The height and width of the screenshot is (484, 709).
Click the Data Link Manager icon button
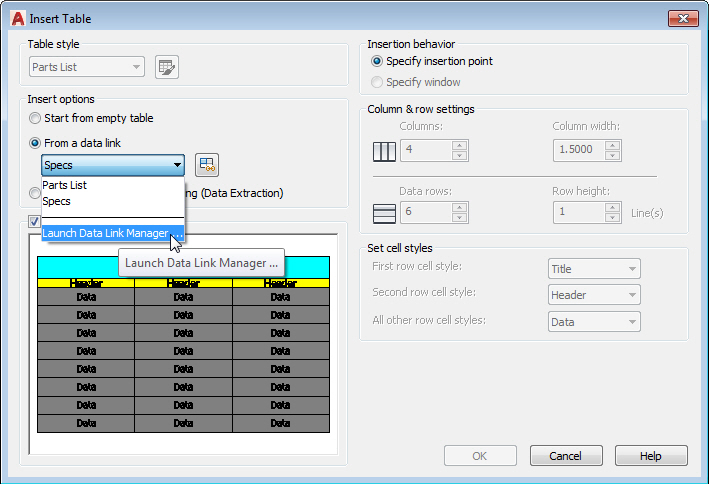click(x=207, y=165)
